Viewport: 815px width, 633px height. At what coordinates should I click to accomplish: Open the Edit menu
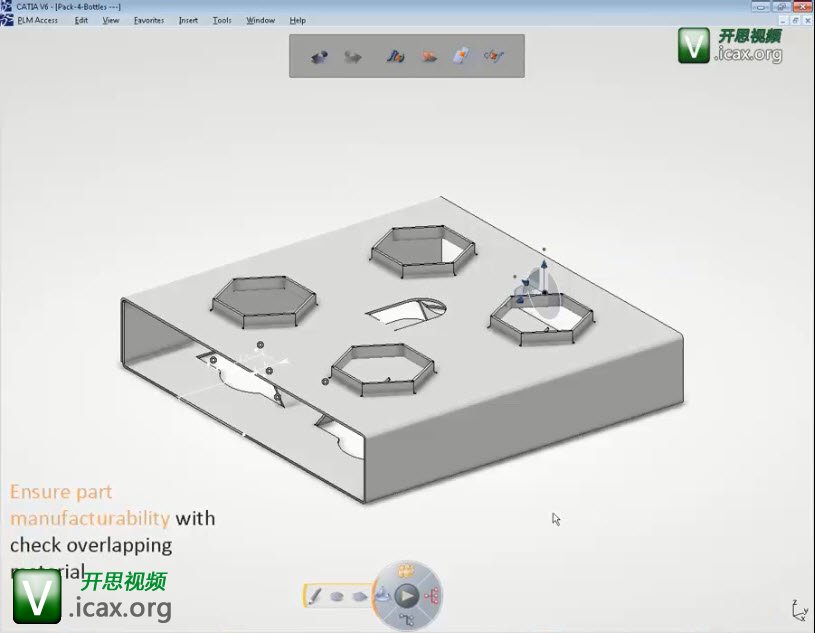point(81,20)
